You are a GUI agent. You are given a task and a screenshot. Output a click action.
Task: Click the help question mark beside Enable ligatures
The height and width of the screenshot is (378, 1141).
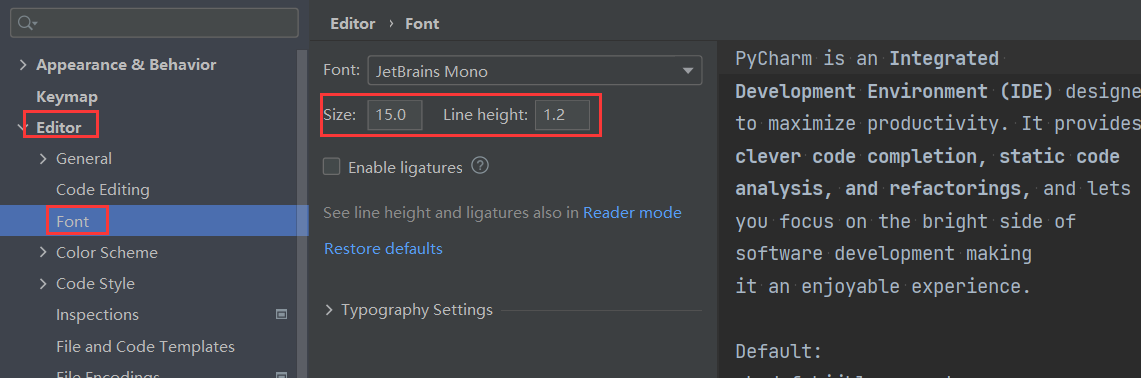(480, 166)
